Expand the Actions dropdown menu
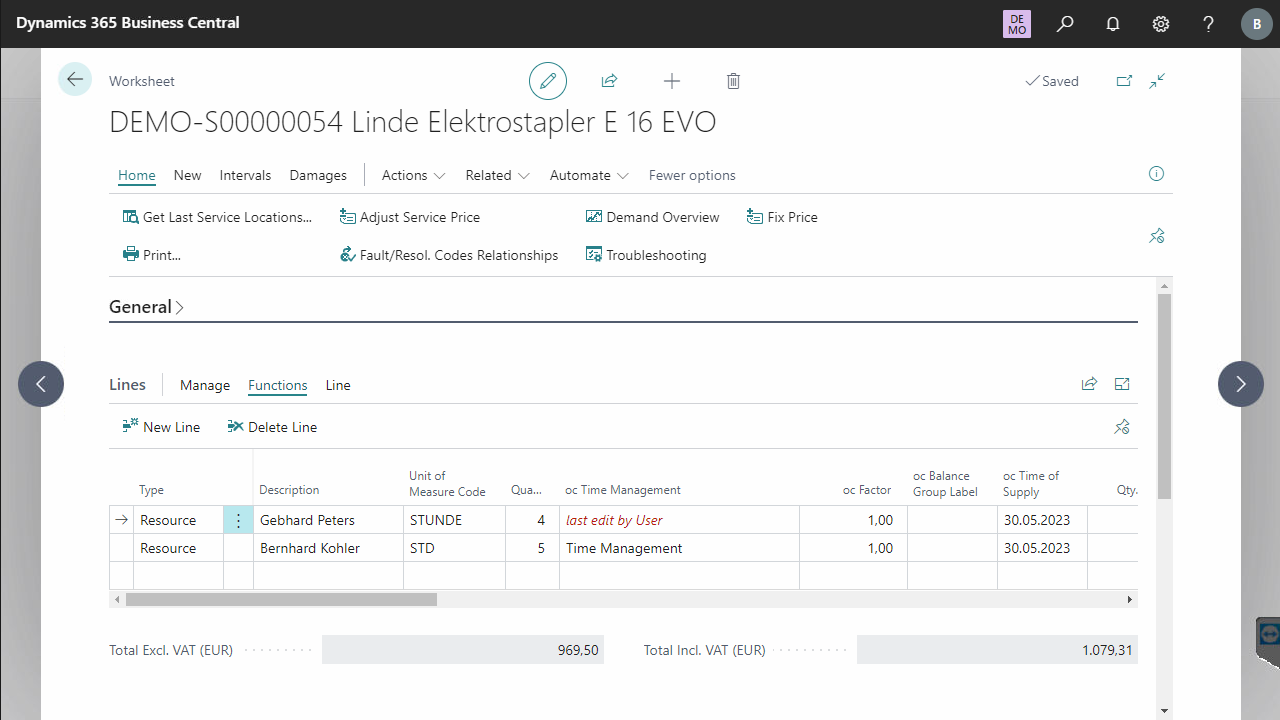This screenshot has width=1280, height=720. coord(414,175)
